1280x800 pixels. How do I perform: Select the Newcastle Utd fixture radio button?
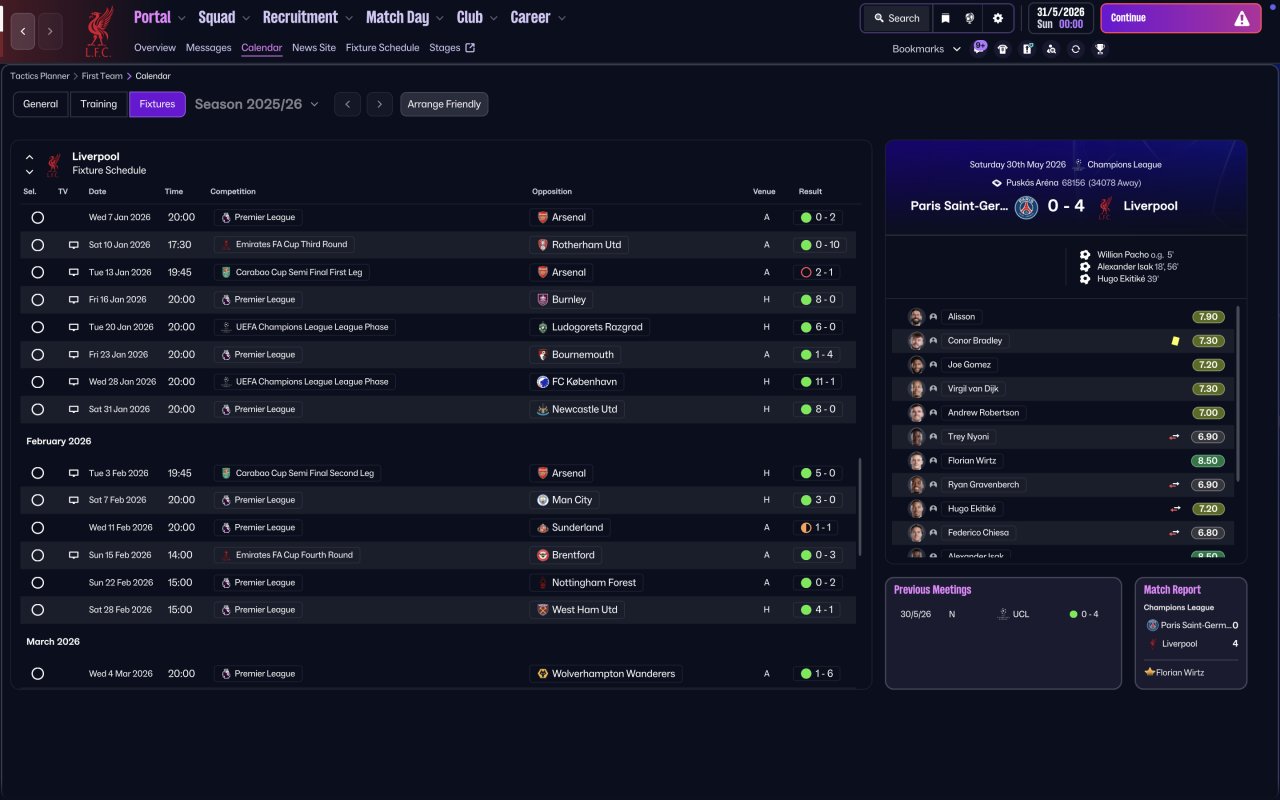[x=37, y=410]
